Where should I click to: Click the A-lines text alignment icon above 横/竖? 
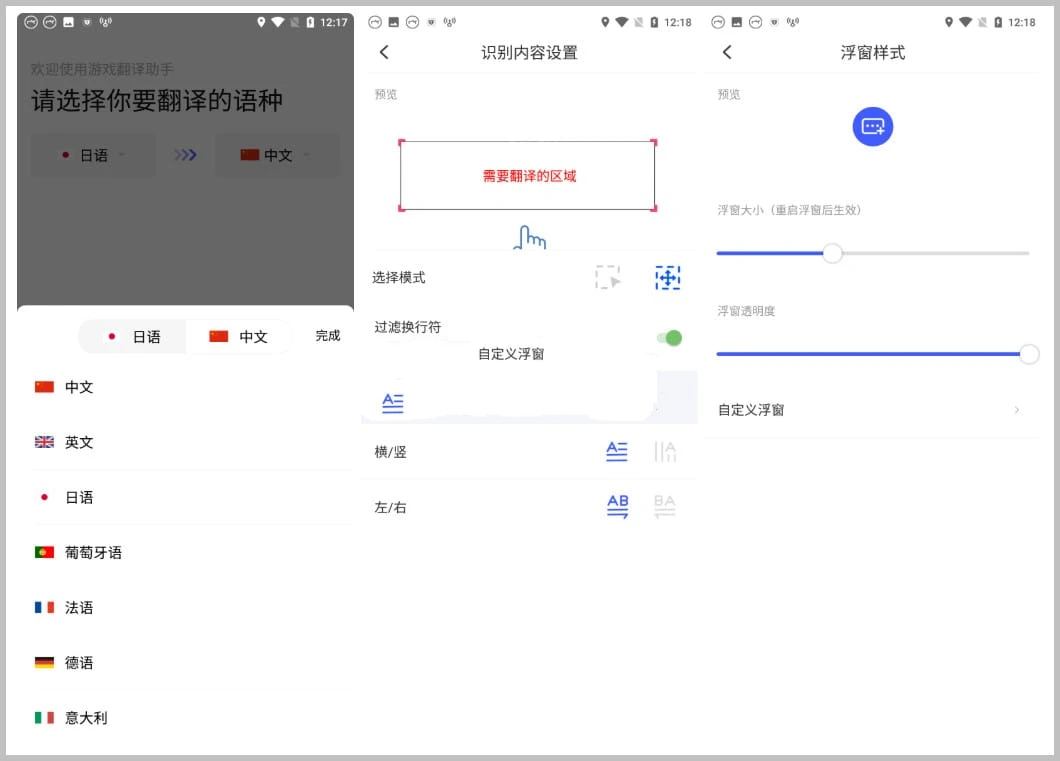point(392,403)
